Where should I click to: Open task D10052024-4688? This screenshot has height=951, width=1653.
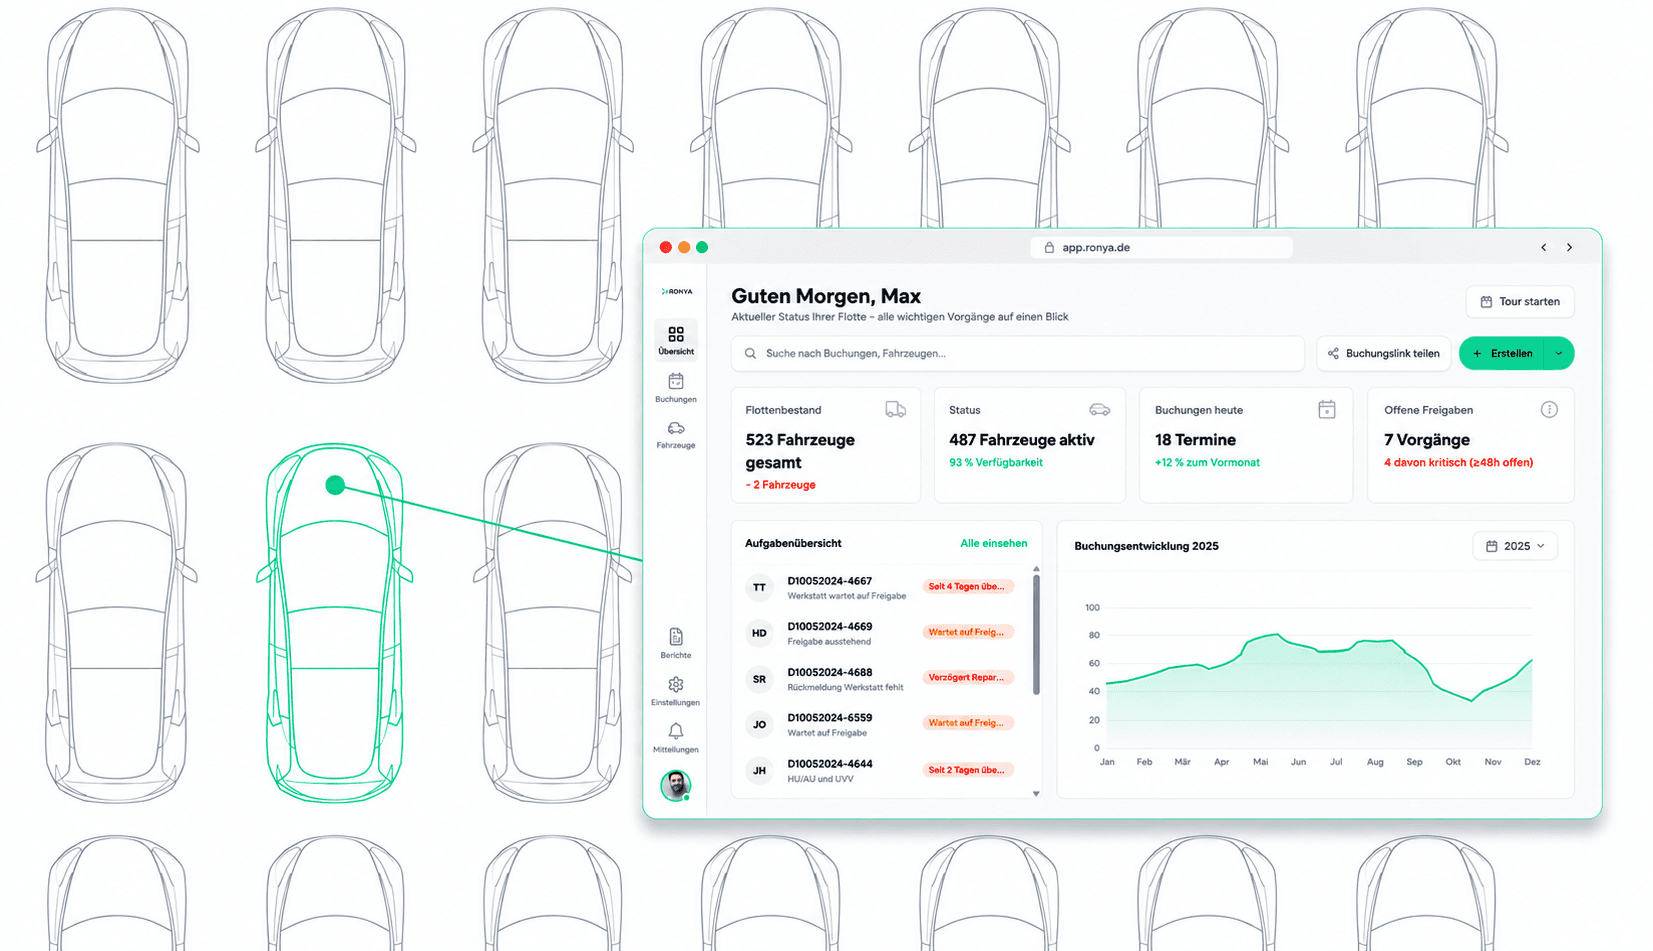pos(830,673)
